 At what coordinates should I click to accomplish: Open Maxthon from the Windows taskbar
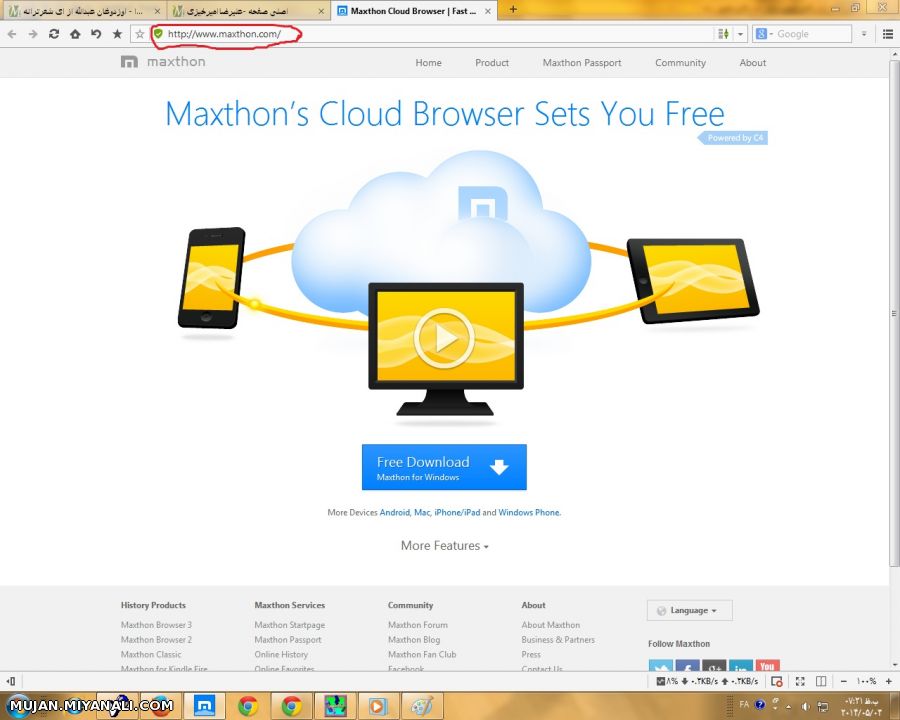pyautogui.click(x=204, y=706)
